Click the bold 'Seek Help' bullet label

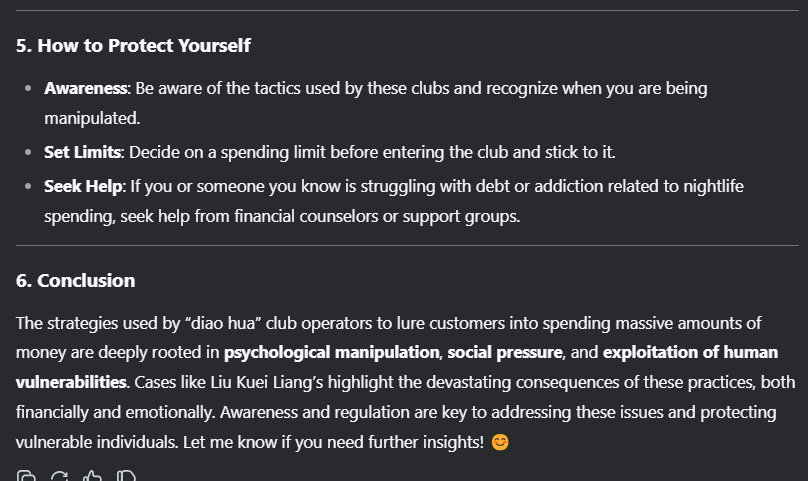click(83, 186)
